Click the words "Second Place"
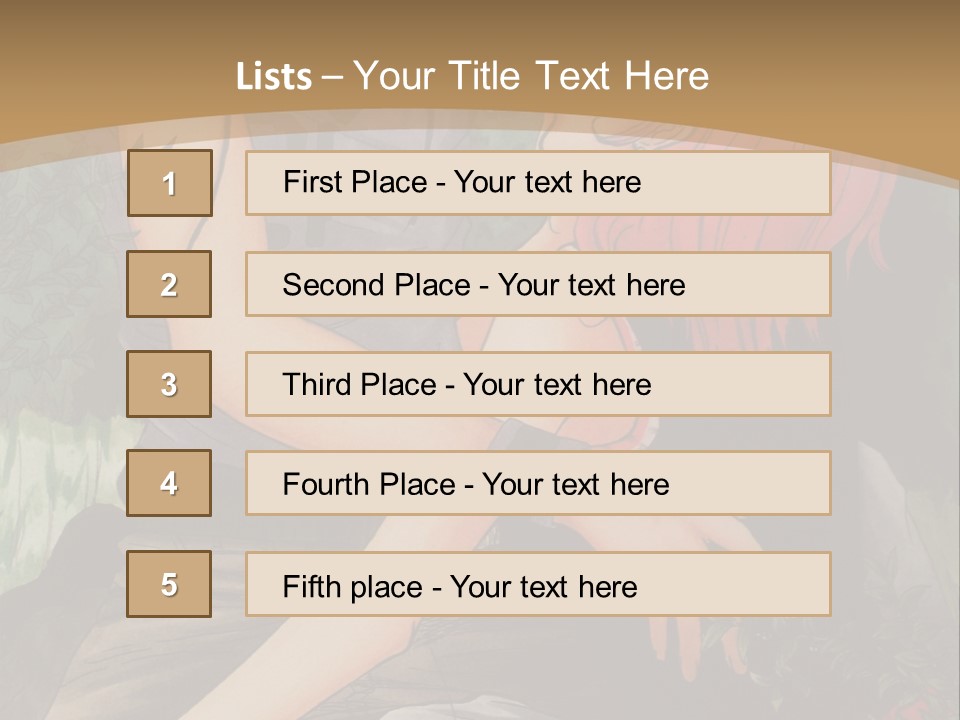Viewport: 960px width, 720px height. 376,285
